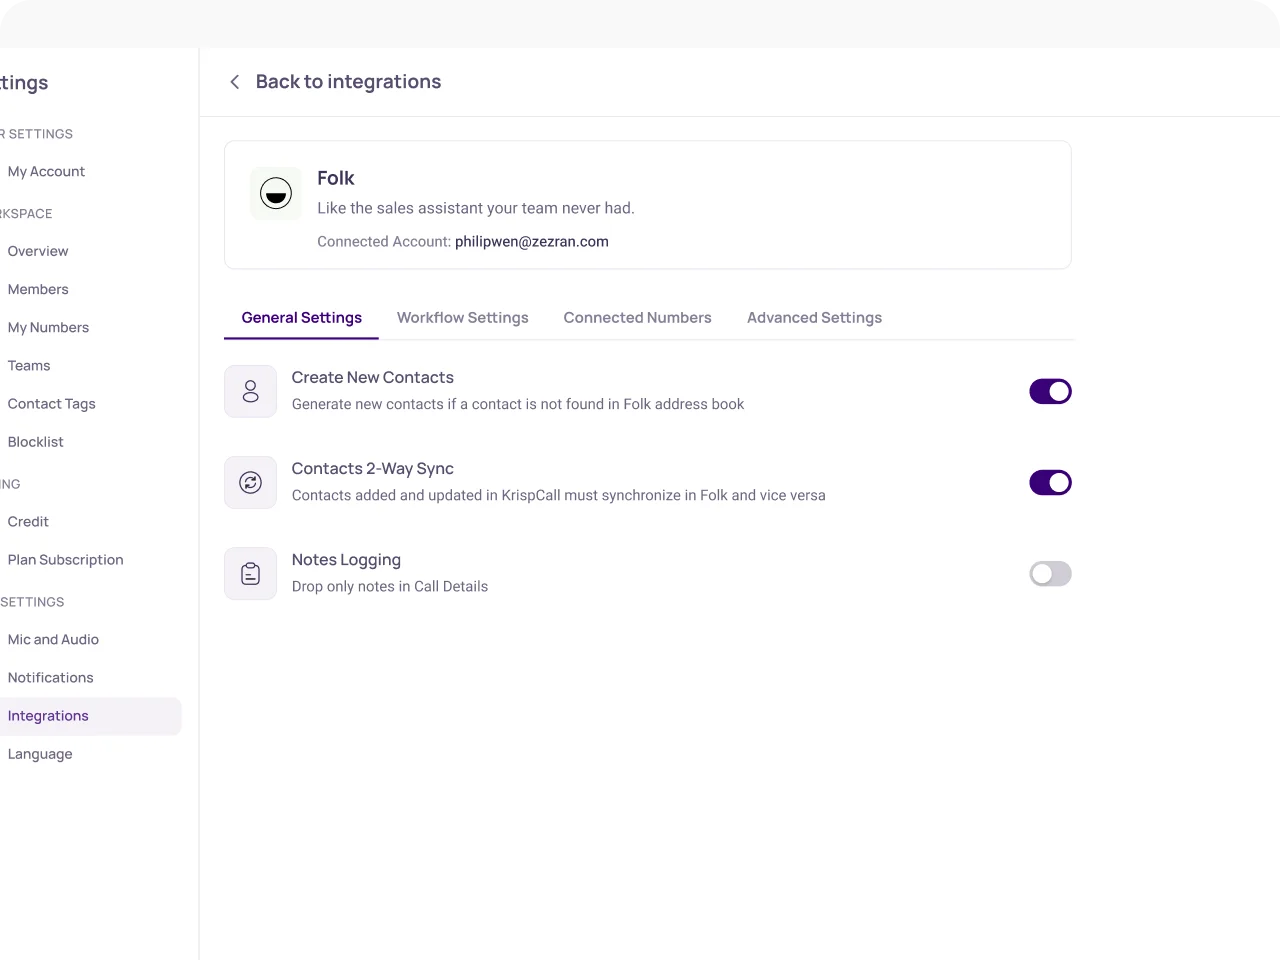
Task: Click 'Generate new contacts if a contact is not found' description
Action: tap(518, 405)
